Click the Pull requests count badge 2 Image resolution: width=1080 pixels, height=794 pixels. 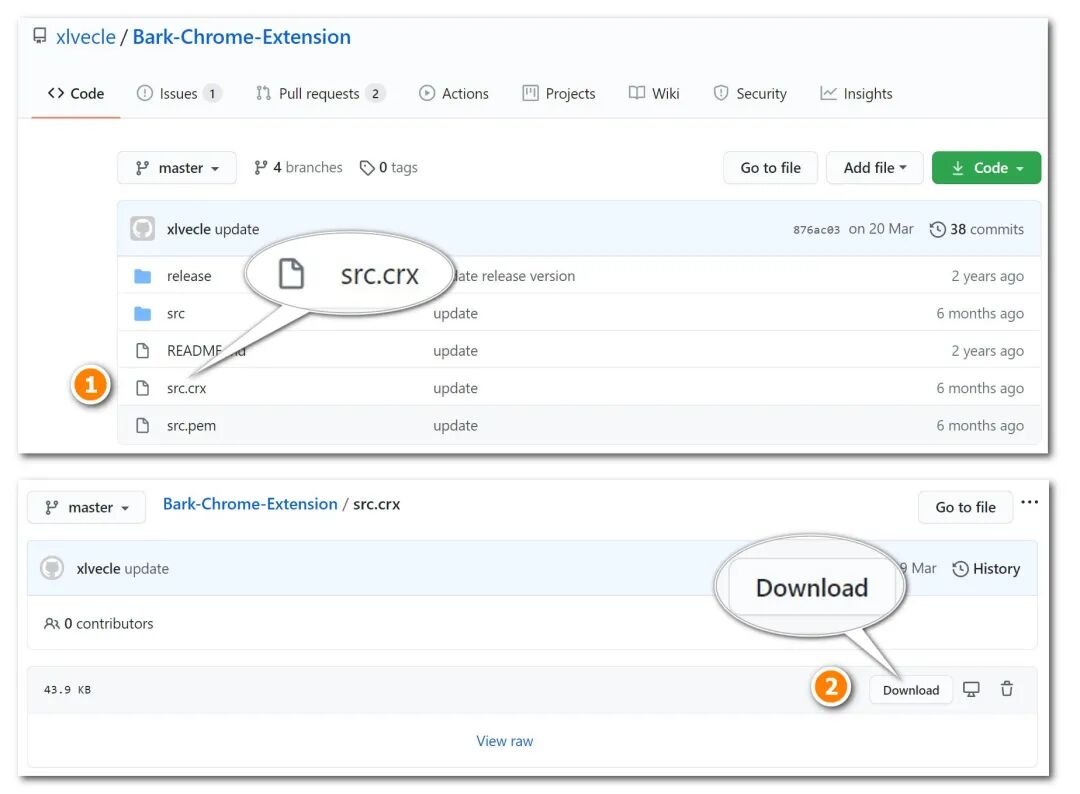coord(375,94)
